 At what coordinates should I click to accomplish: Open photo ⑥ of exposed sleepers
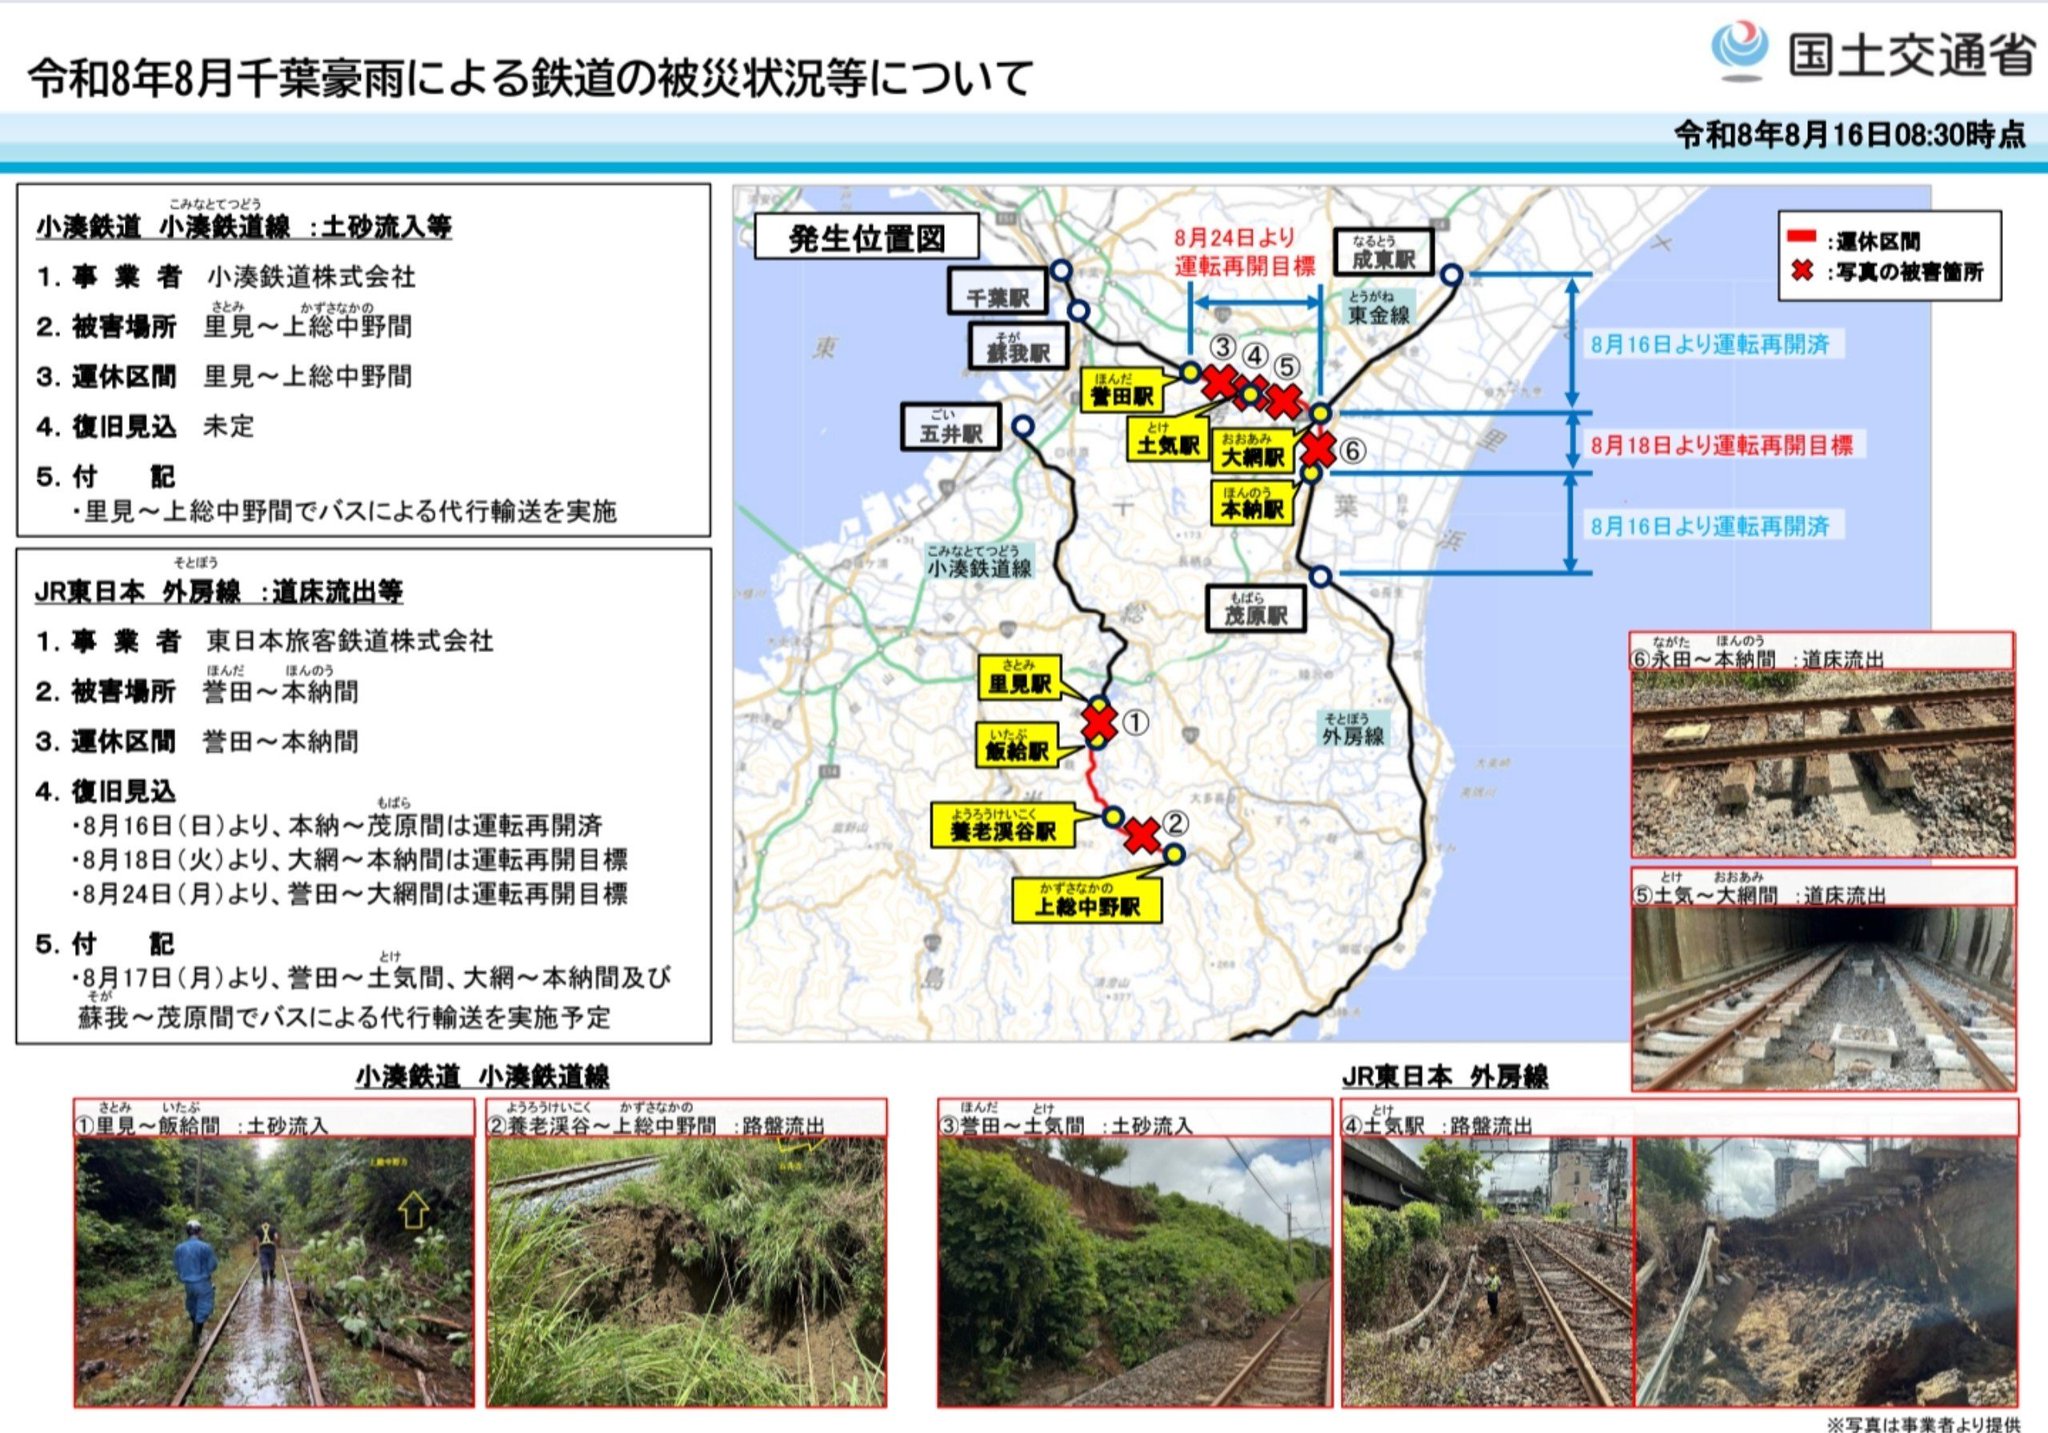point(1823,764)
